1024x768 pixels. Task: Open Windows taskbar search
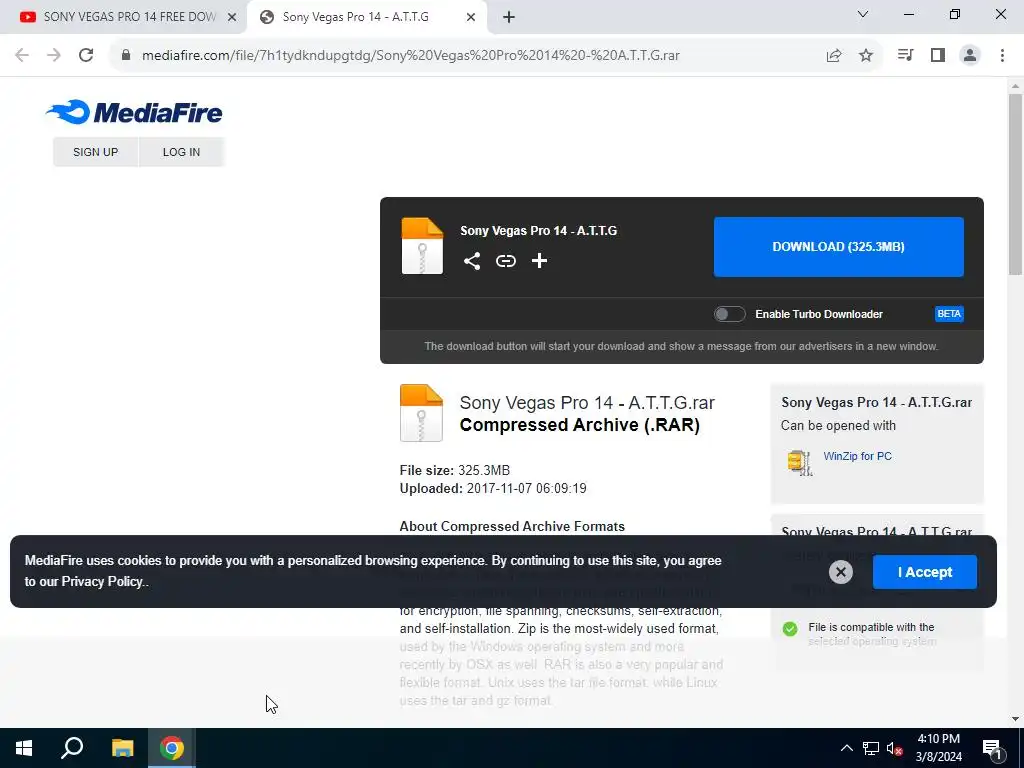click(72, 748)
